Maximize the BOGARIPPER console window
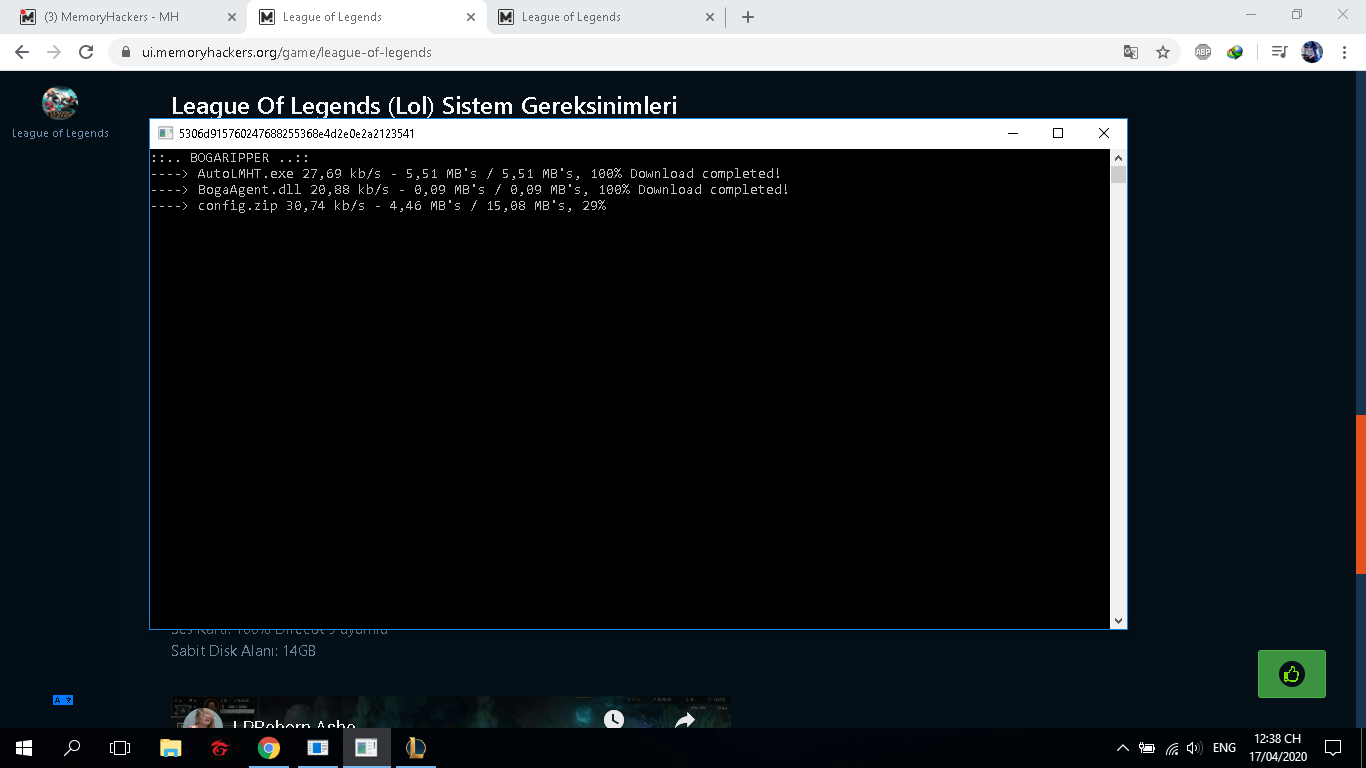The image size is (1366, 768). coord(1058,133)
